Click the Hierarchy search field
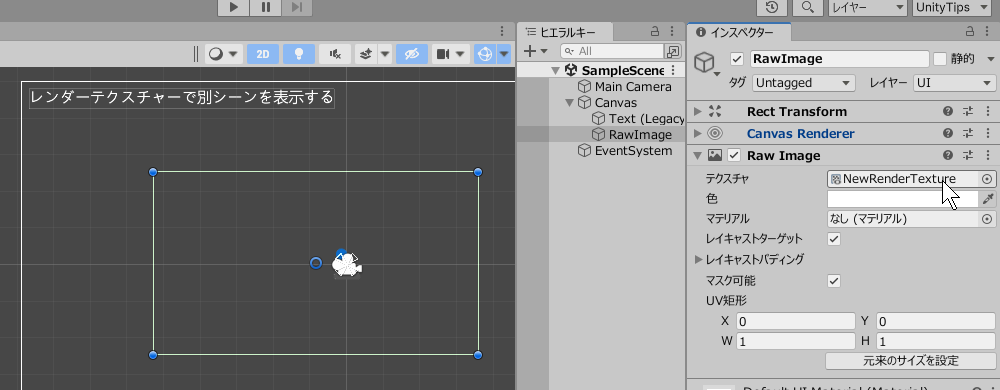This screenshot has height=390, width=1000. click(612, 51)
